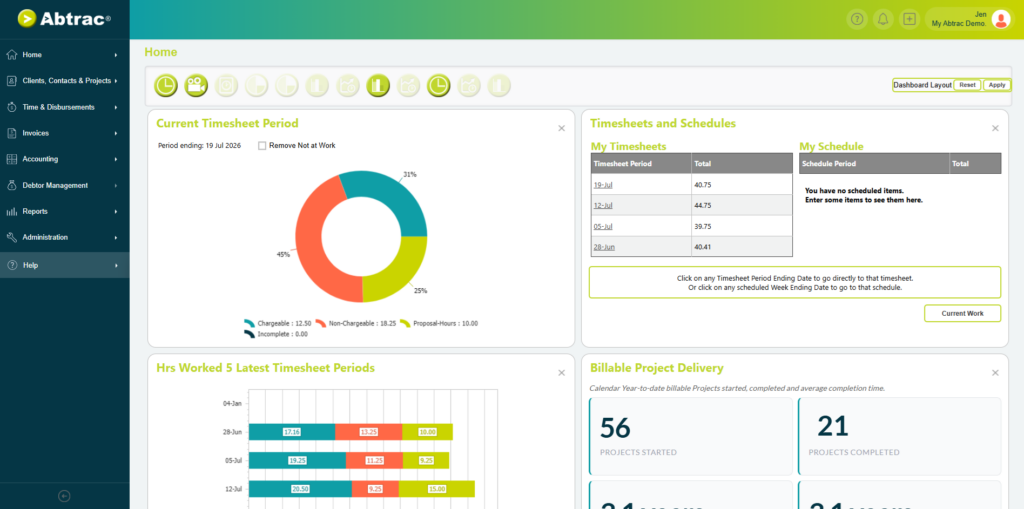
Task: Click the Timesheet Period column header
Action: coord(641,163)
